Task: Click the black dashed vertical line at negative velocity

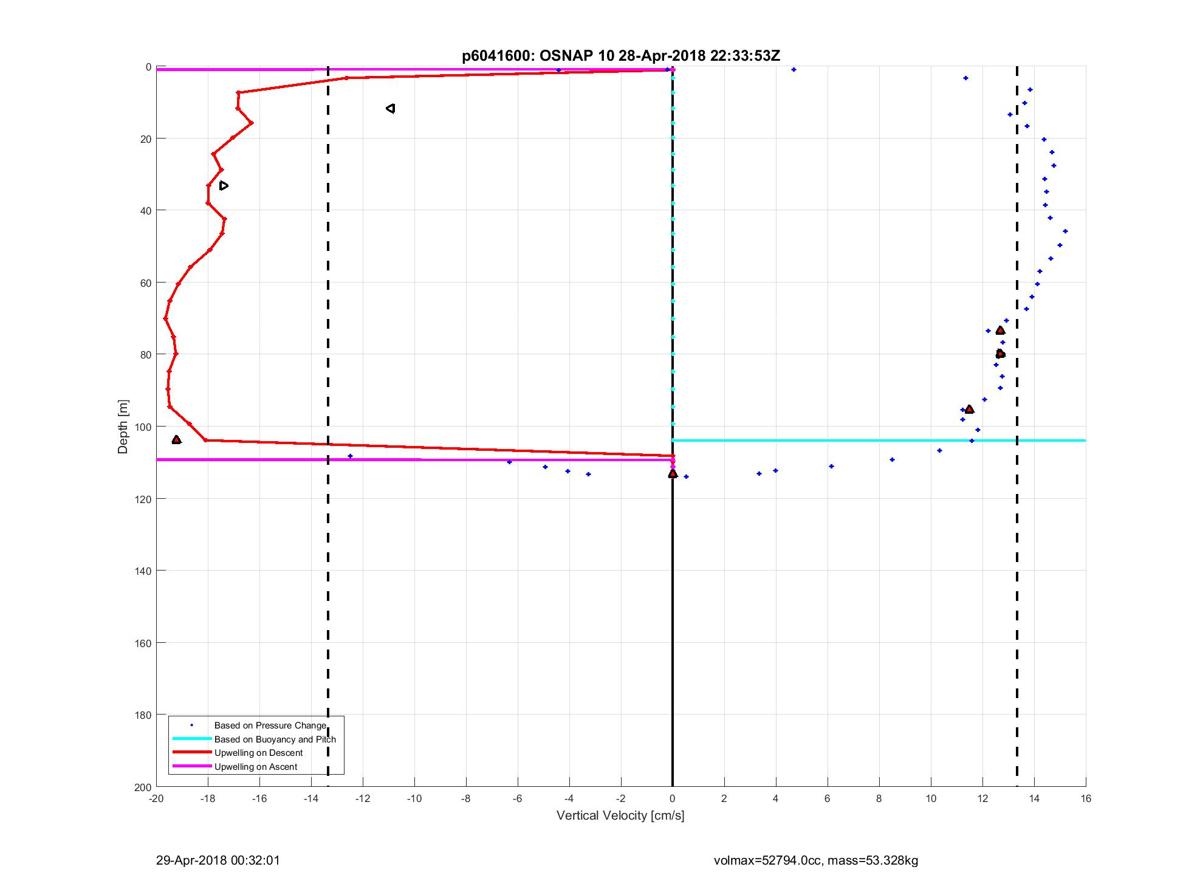Action: click(328, 427)
